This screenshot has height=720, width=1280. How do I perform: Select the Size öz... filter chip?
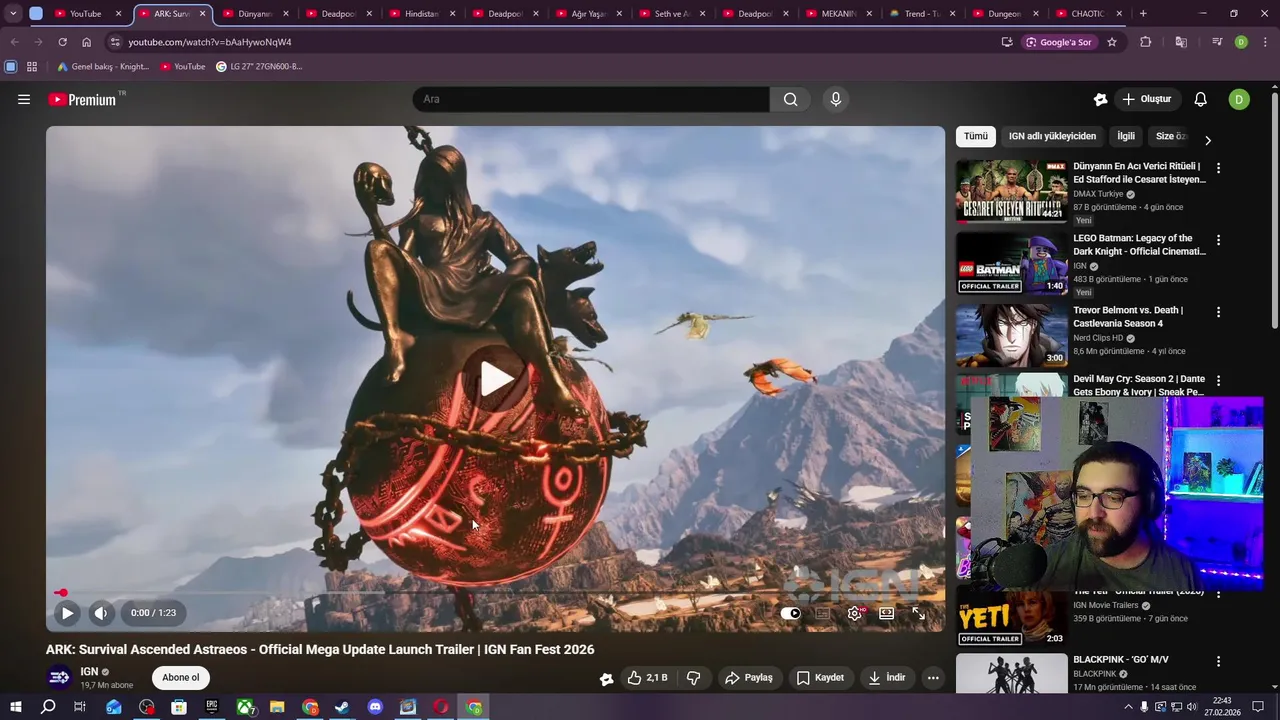1171,136
